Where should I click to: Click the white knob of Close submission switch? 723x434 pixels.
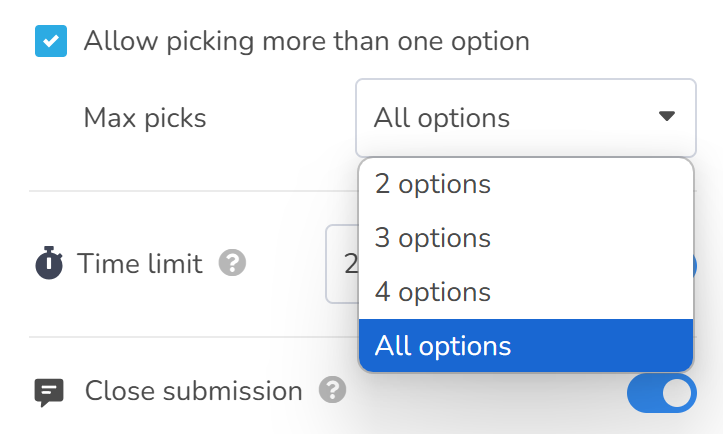(677, 393)
